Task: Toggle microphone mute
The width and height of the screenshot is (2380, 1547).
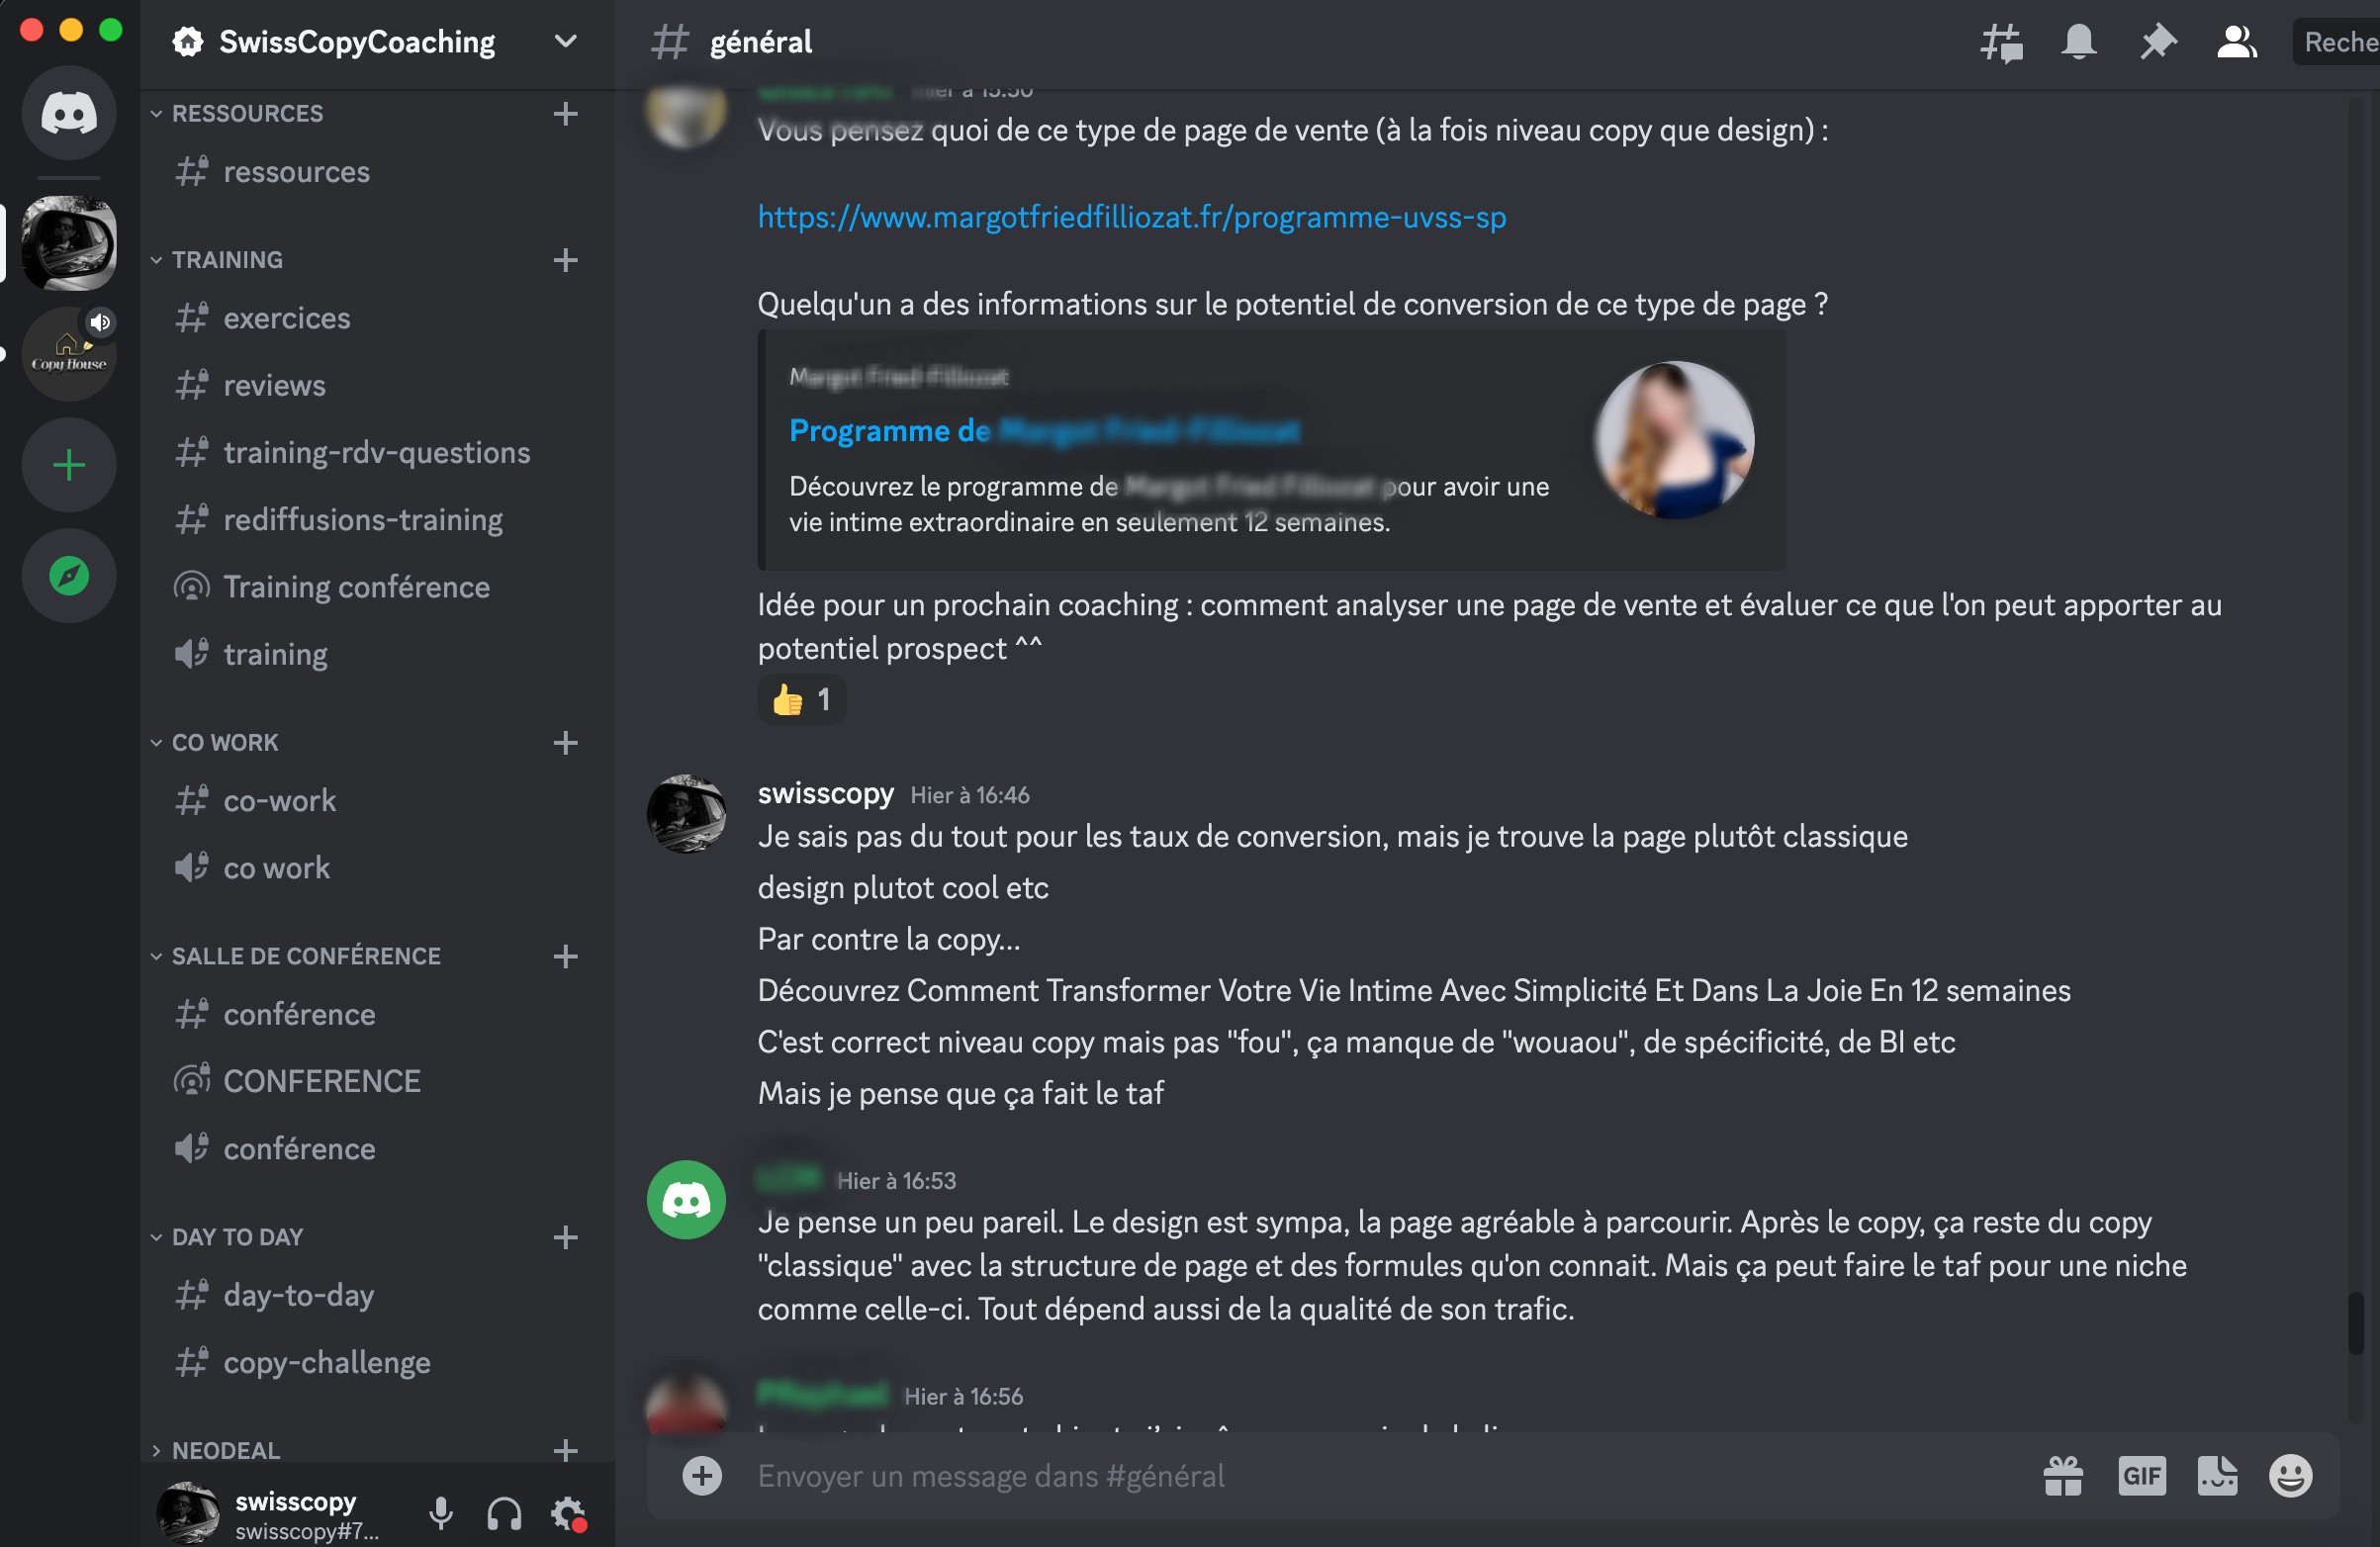Action: (x=441, y=1514)
